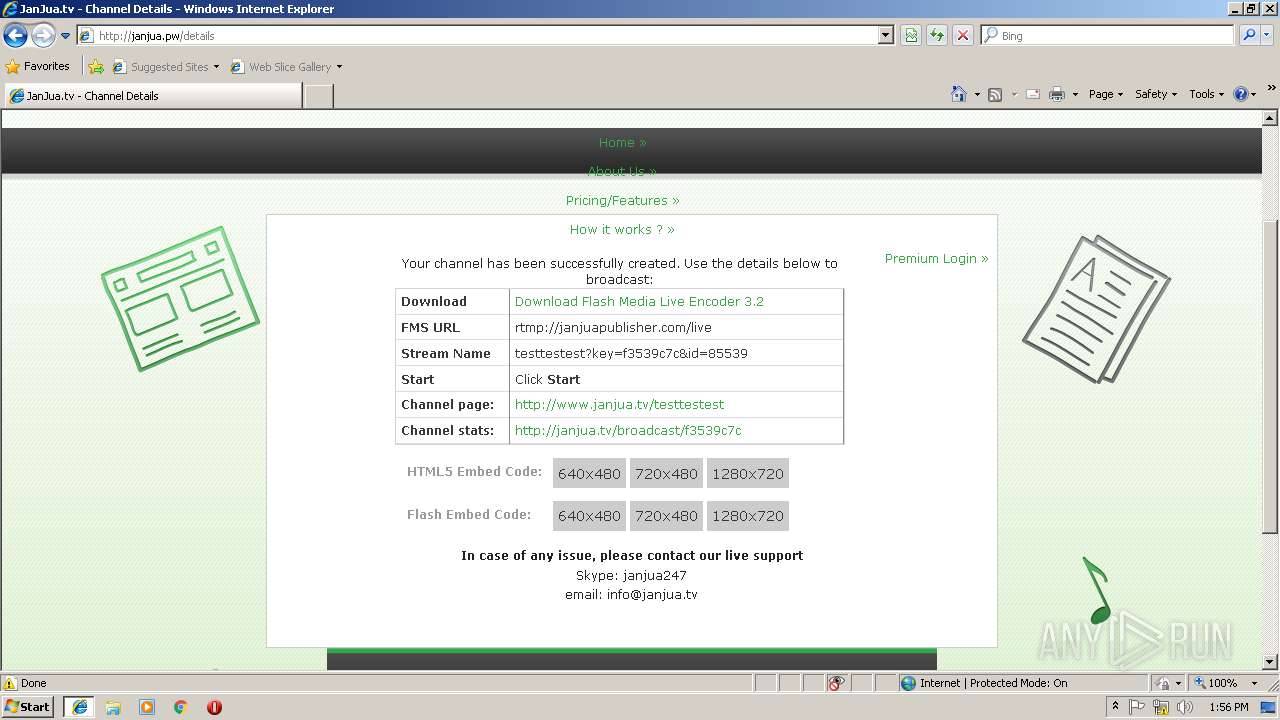The height and width of the screenshot is (720, 1280).
Task: Expand the address bar dropdown arrow
Action: click(886, 35)
